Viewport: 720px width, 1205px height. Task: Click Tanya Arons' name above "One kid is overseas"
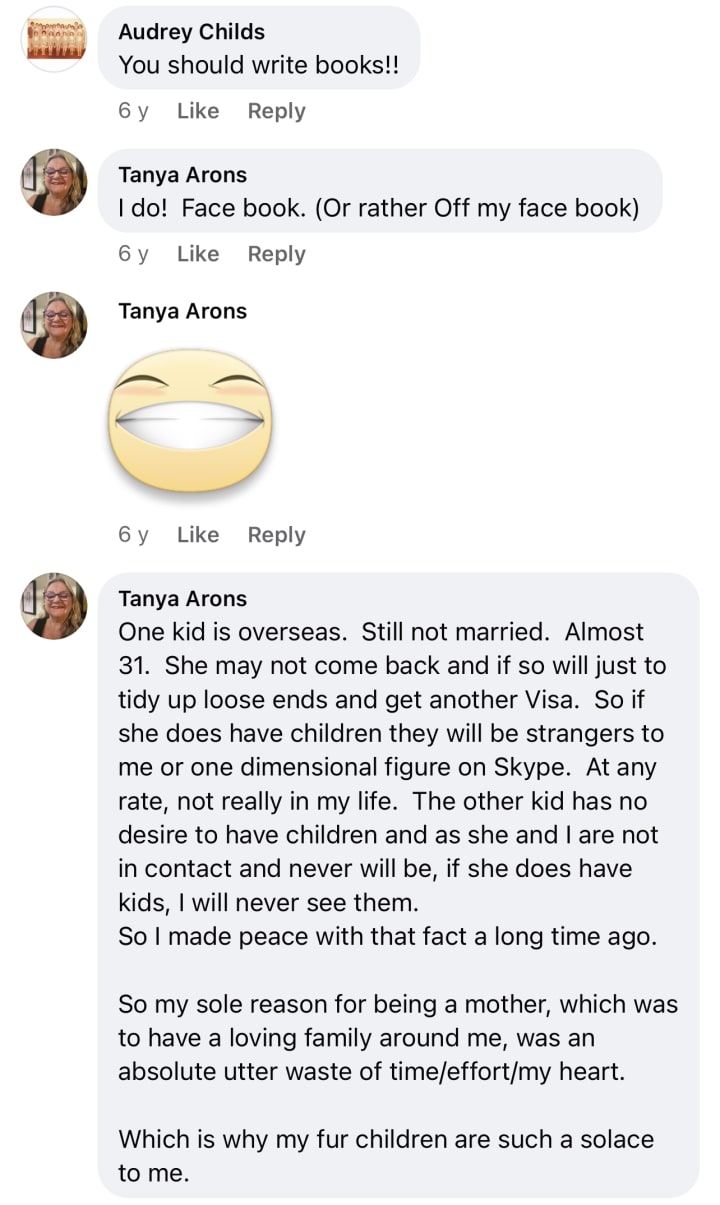(x=182, y=599)
